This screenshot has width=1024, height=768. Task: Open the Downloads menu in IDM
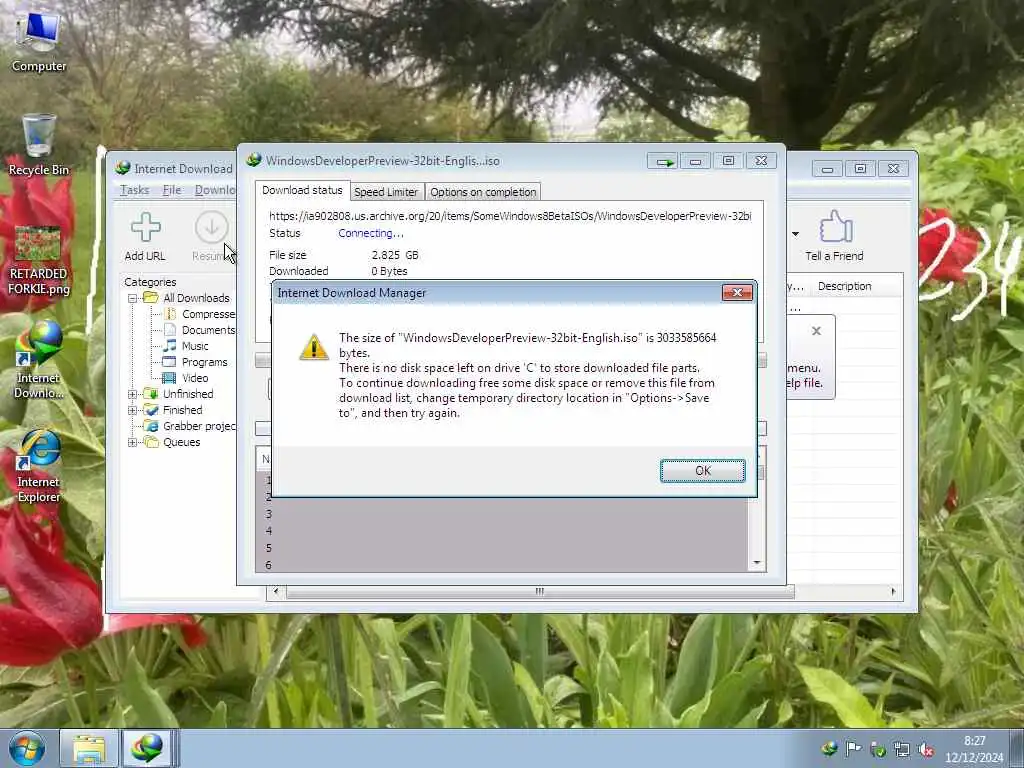click(x=215, y=190)
